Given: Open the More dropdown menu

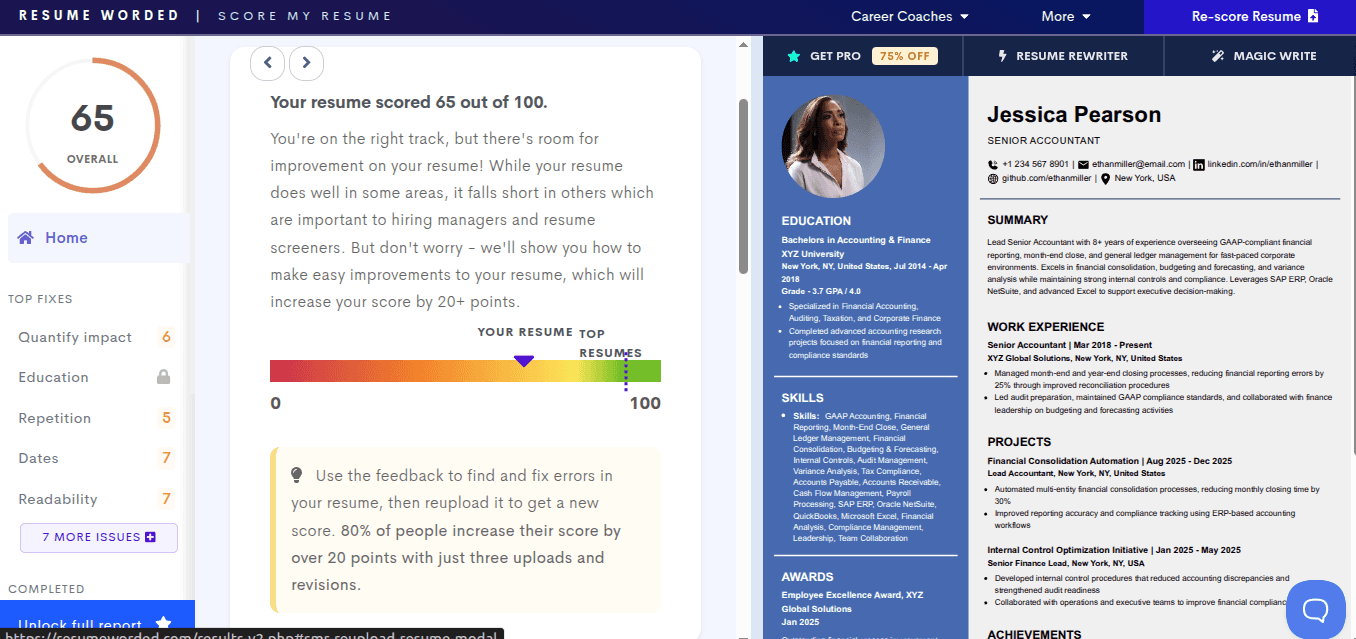Looking at the screenshot, I should pos(1066,16).
